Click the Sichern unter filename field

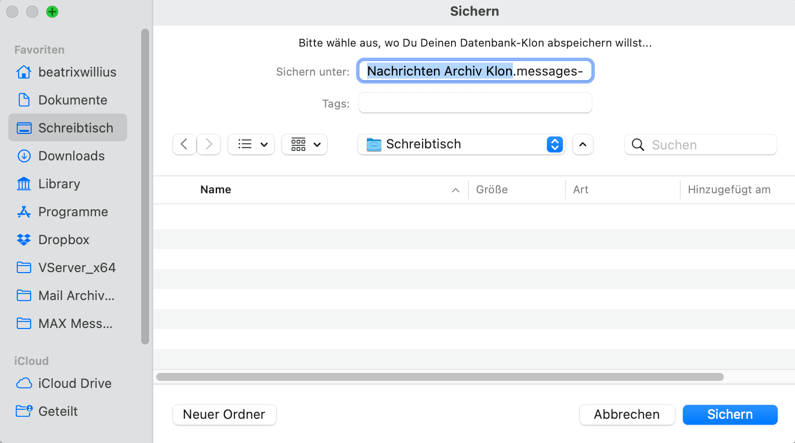475,71
